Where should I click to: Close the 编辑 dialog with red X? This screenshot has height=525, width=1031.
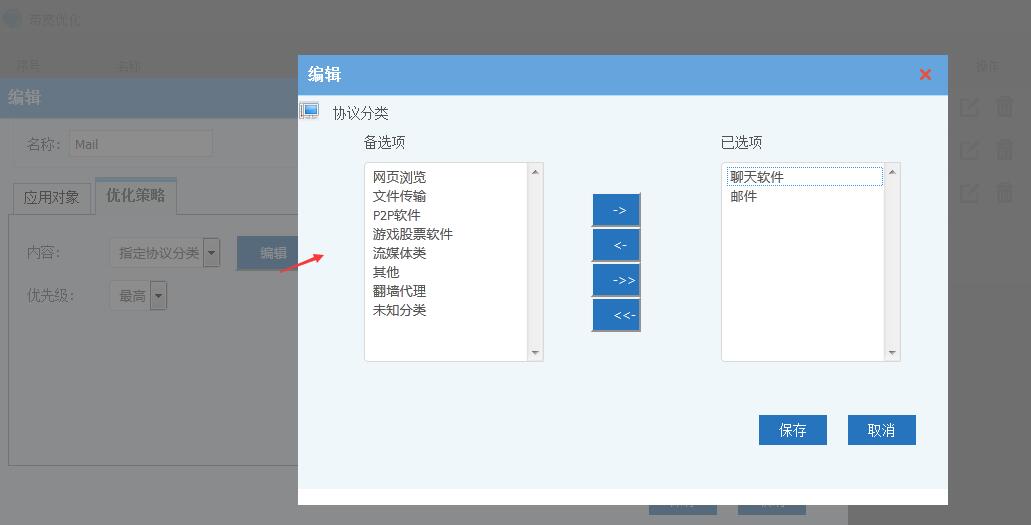click(925, 74)
